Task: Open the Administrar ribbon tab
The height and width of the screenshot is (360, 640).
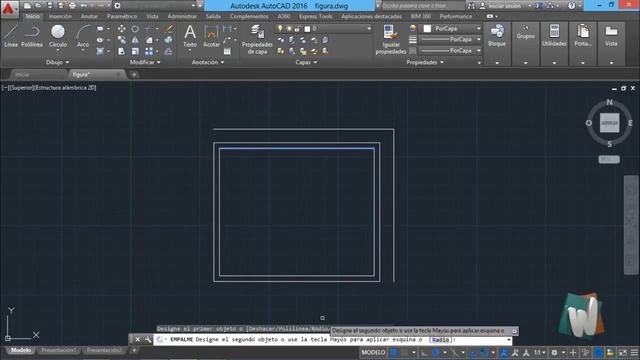Action: point(182,16)
